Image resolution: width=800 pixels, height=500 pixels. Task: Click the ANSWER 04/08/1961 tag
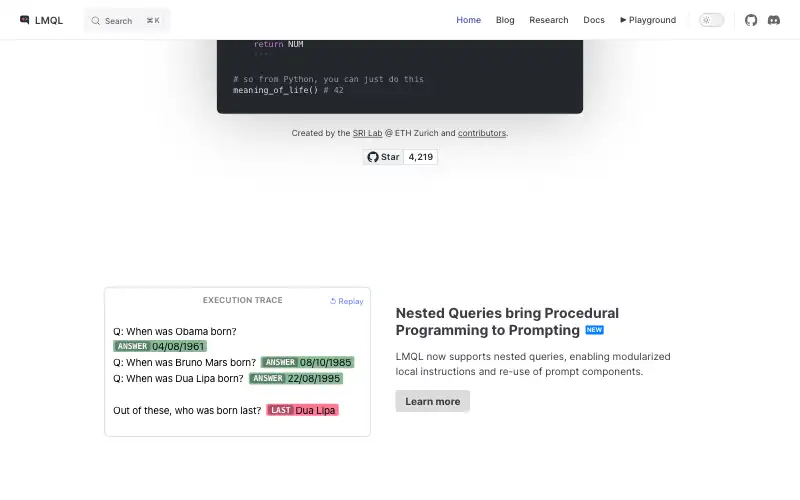[160, 346]
